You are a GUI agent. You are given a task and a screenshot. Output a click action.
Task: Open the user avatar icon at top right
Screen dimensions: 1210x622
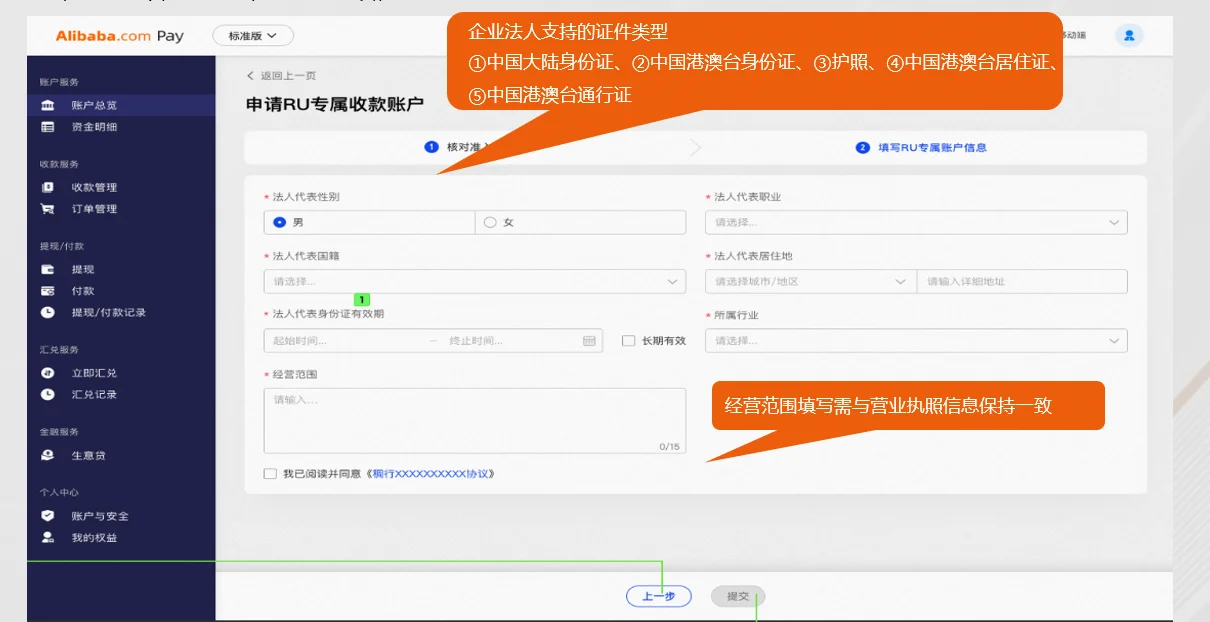[1129, 36]
